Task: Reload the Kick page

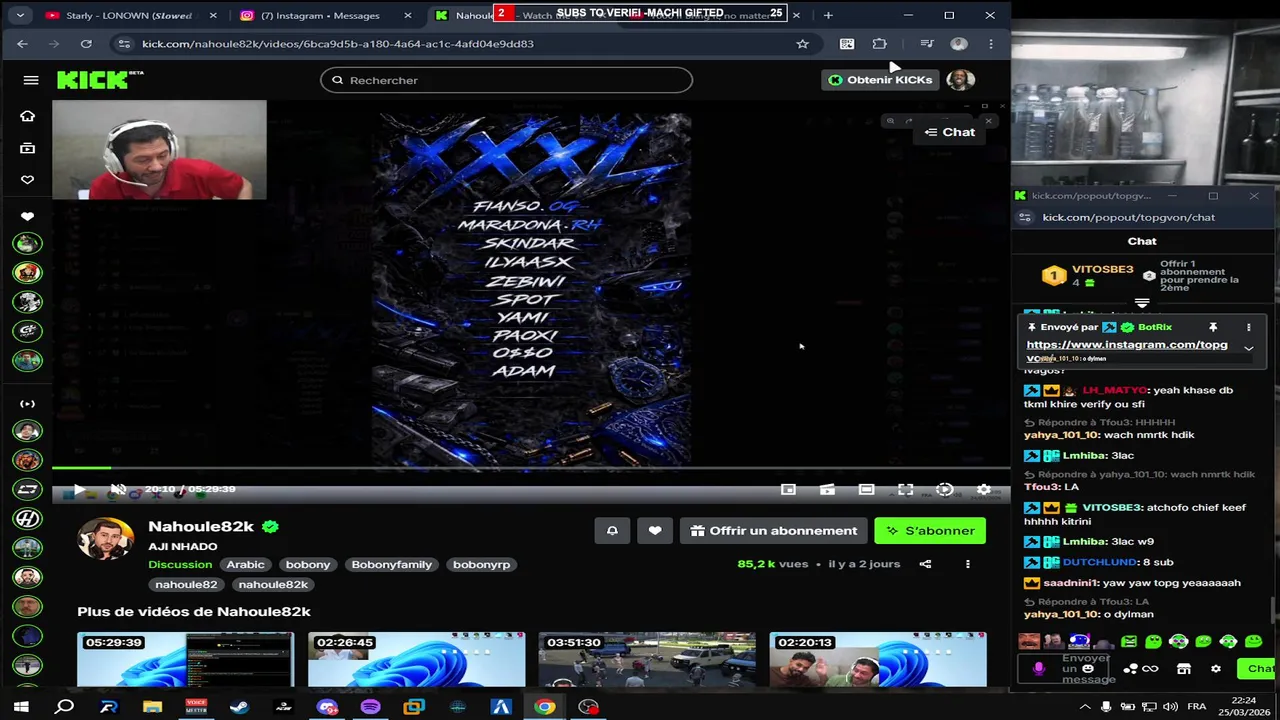Action: (x=86, y=44)
